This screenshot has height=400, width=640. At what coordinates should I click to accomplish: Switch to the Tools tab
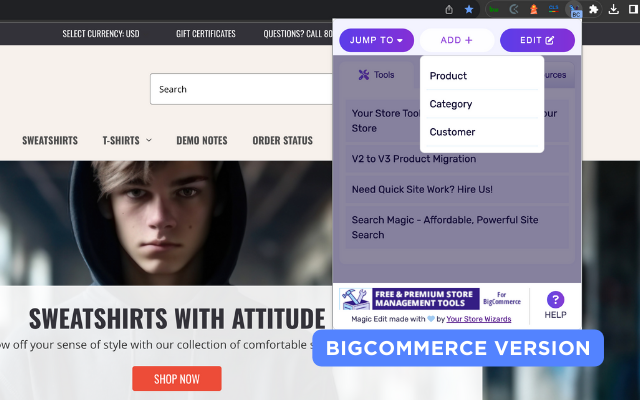376,75
